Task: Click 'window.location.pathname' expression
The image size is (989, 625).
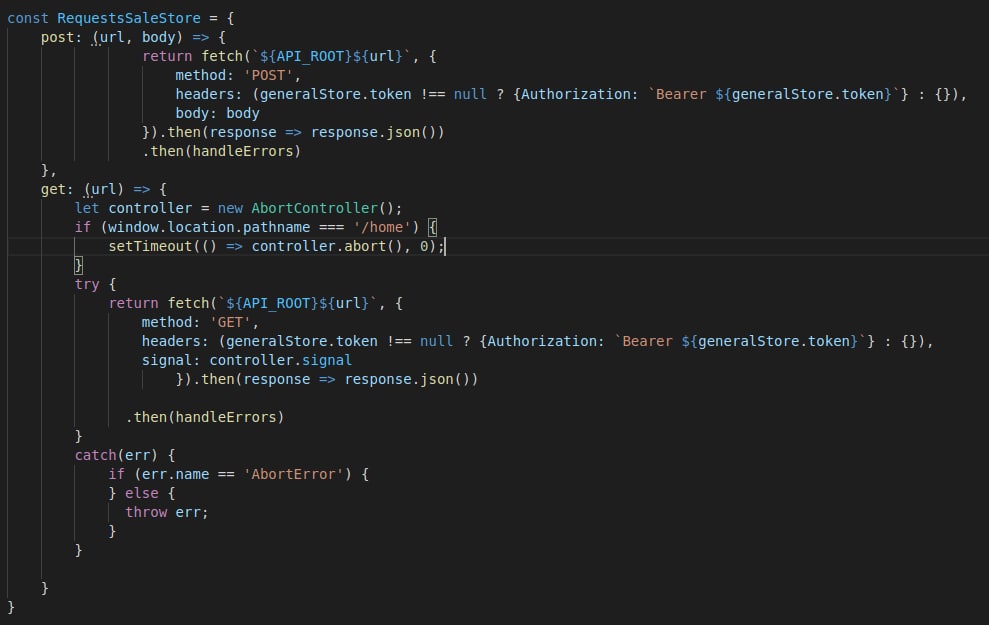Action: point(209,227)
